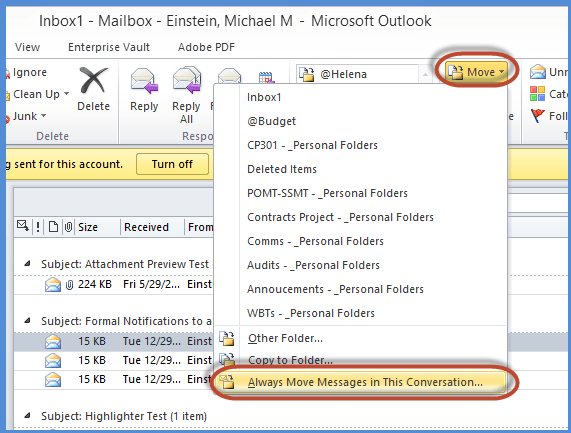Click the Reply All envelope icon

pos(186,80)
